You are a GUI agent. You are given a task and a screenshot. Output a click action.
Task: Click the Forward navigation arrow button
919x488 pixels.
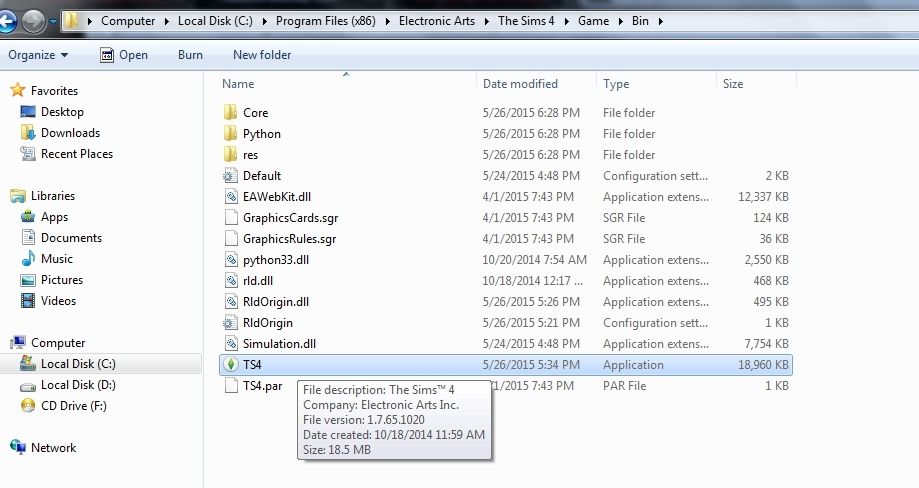pos(33,22)
